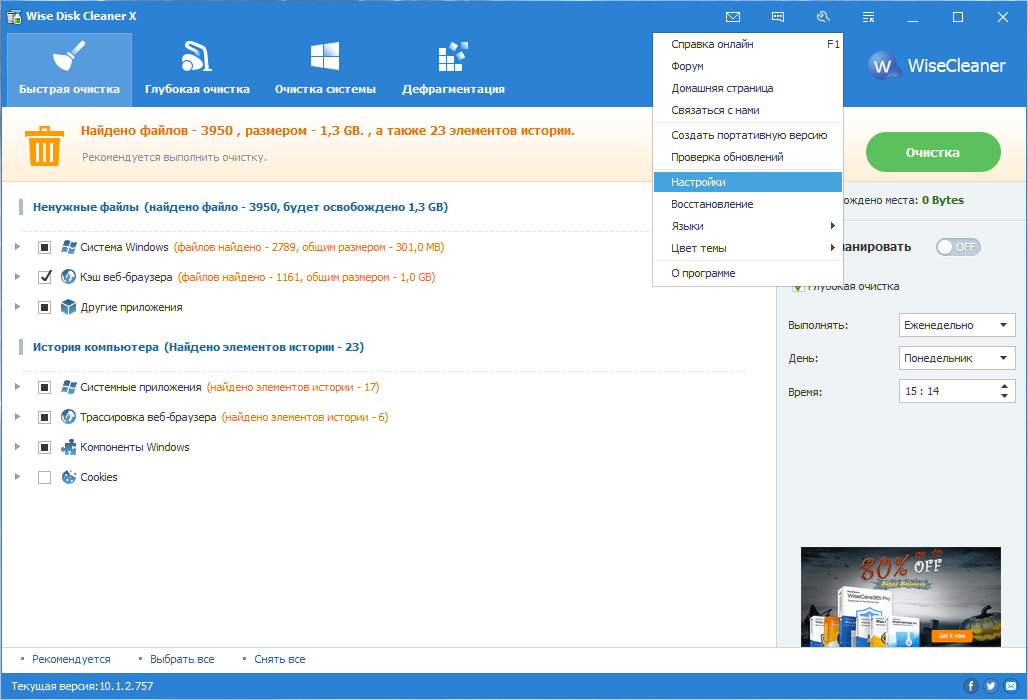Toggle the Другие приложения checkbox
1028x700 pixels.
(45, 307)
